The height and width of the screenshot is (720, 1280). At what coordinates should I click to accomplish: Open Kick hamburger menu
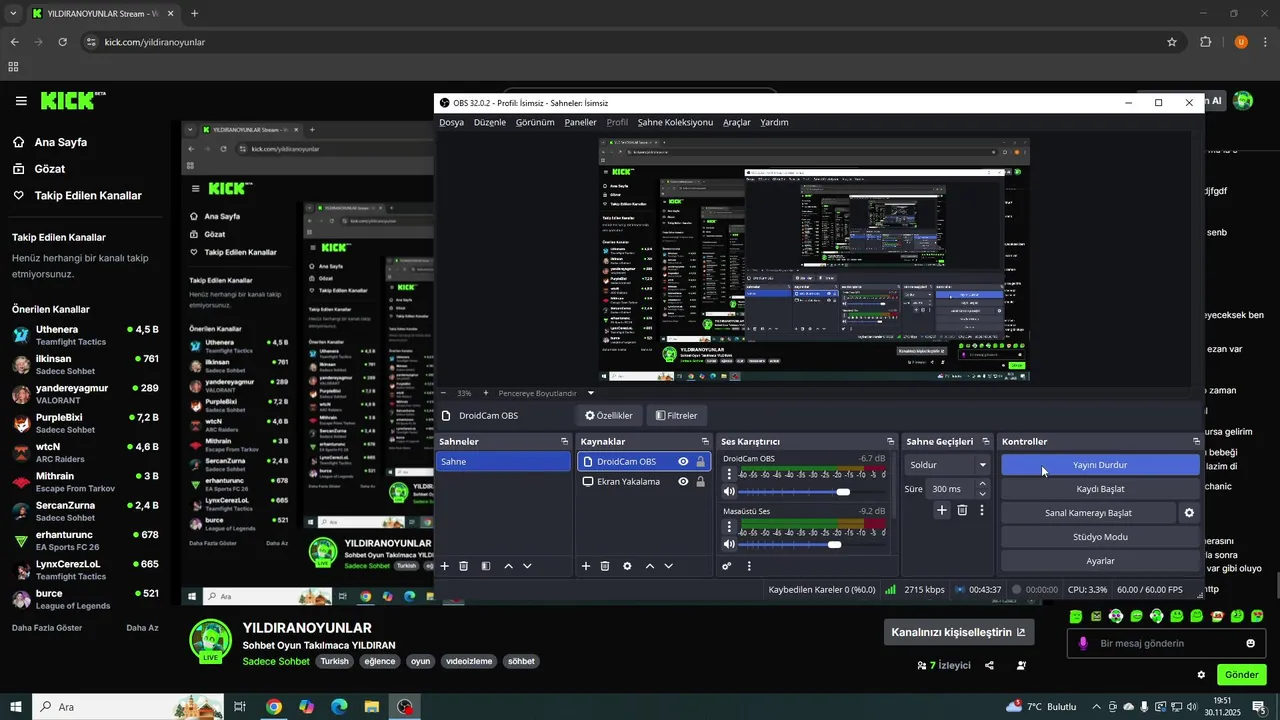pos(21,101)
